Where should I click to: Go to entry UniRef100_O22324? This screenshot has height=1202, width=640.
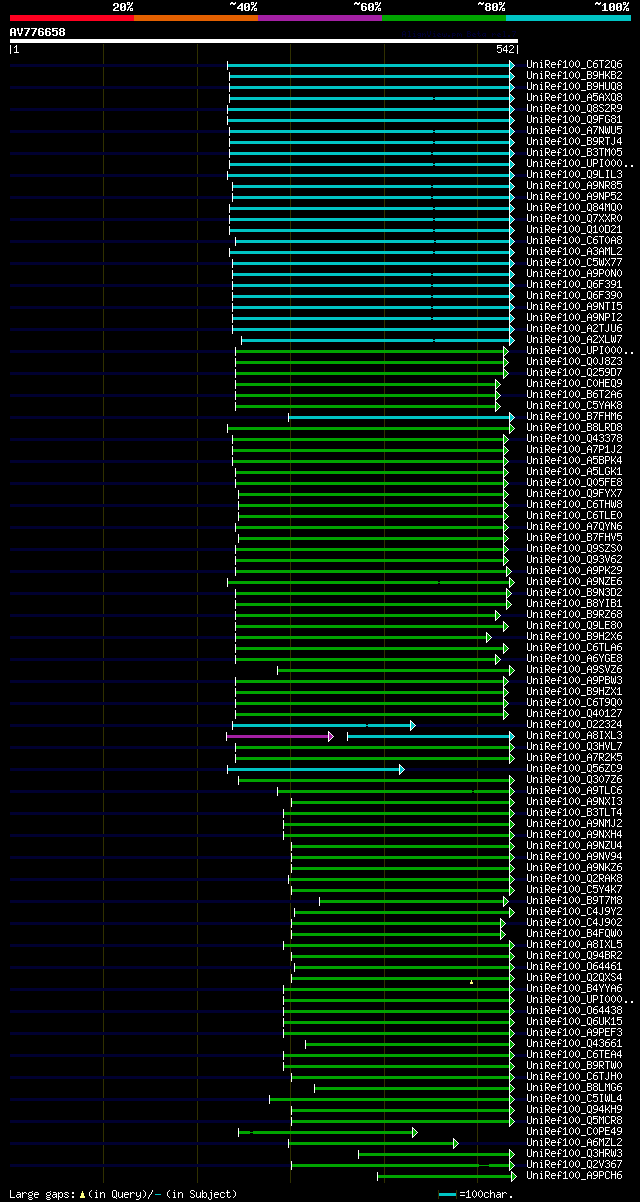575,725
